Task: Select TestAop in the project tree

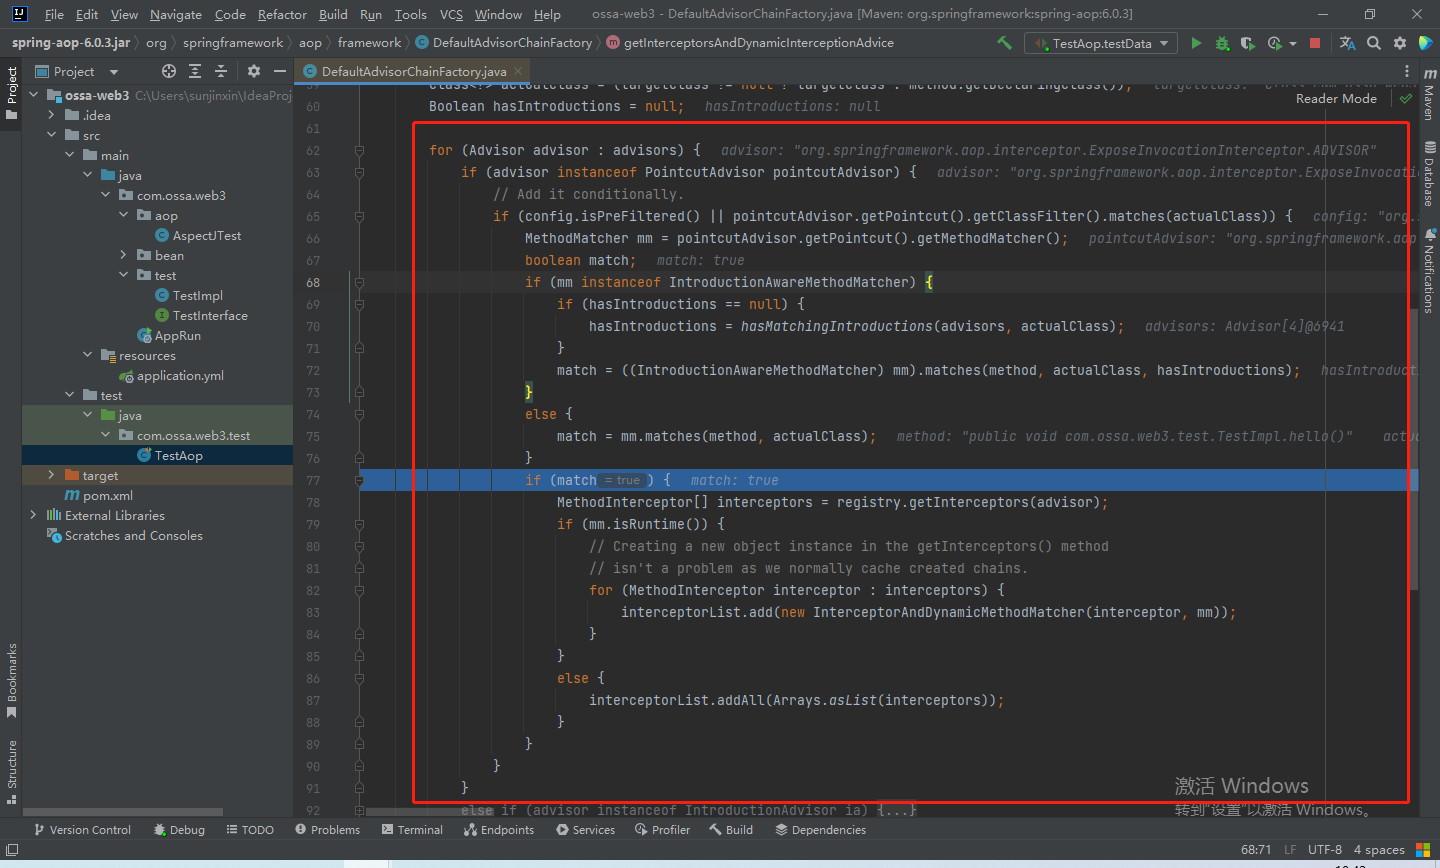Action: tap(178, 455)
